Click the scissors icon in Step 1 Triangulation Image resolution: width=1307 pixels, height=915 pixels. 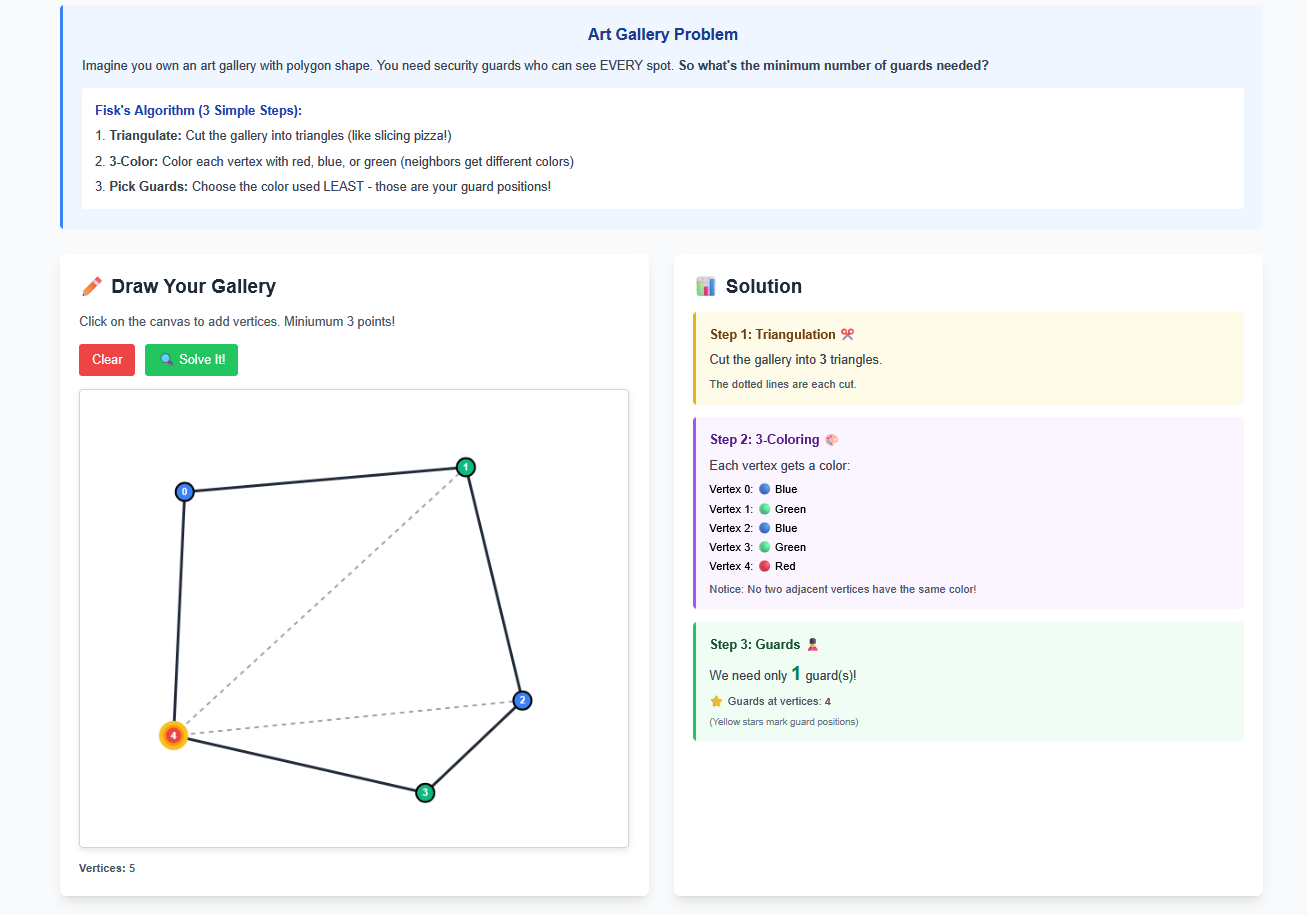click(x=848, y=335)
